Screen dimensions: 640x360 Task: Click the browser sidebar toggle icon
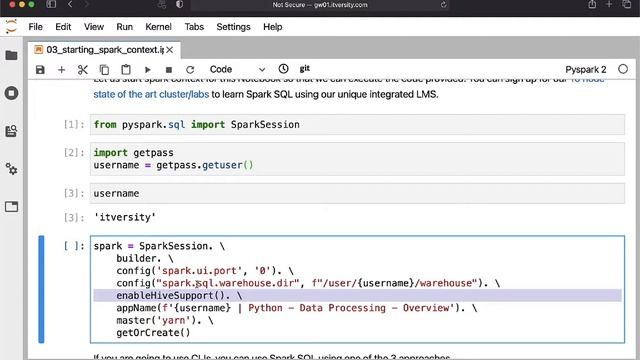click(x=51, y=4)
